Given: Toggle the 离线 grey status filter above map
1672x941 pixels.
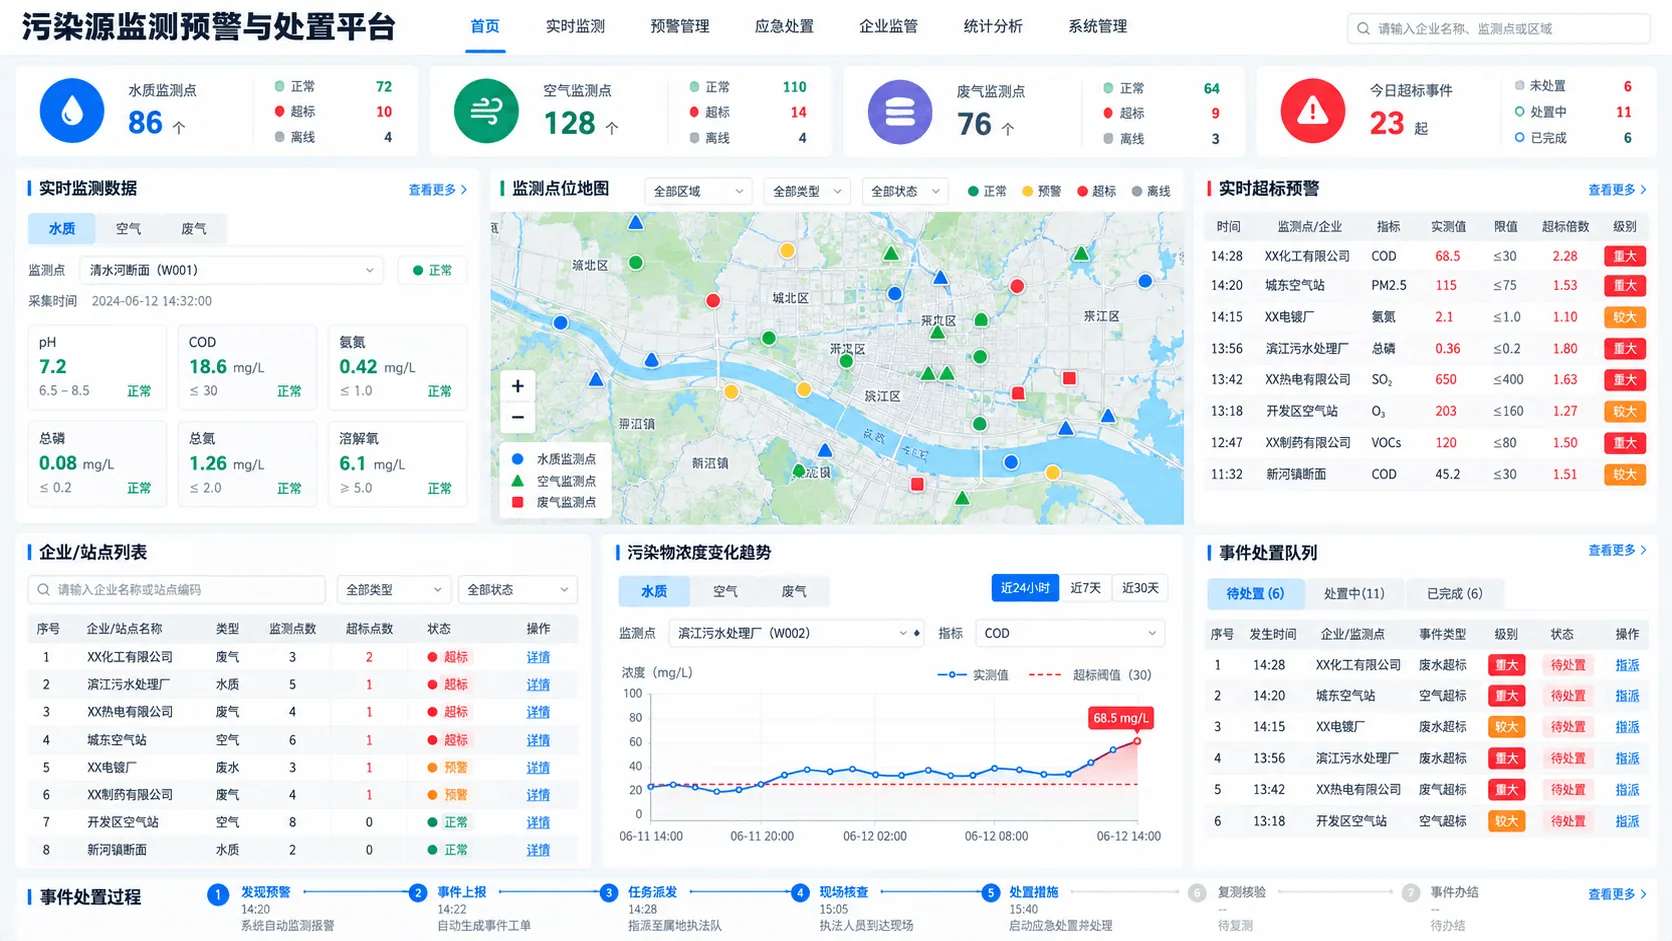Looking at the screenshot, I should click(x=1151, y=191).
